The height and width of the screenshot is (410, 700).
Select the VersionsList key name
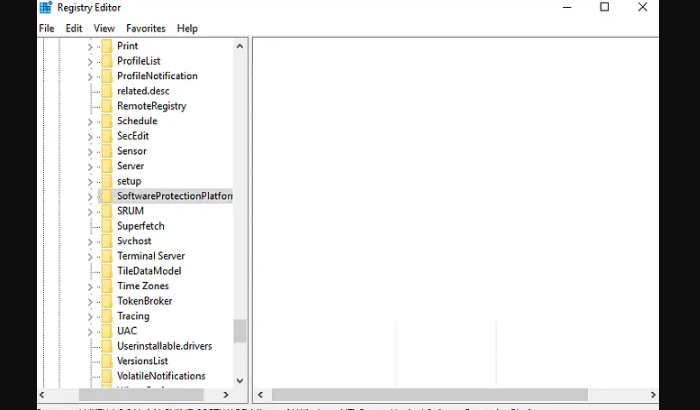point(142,361)
